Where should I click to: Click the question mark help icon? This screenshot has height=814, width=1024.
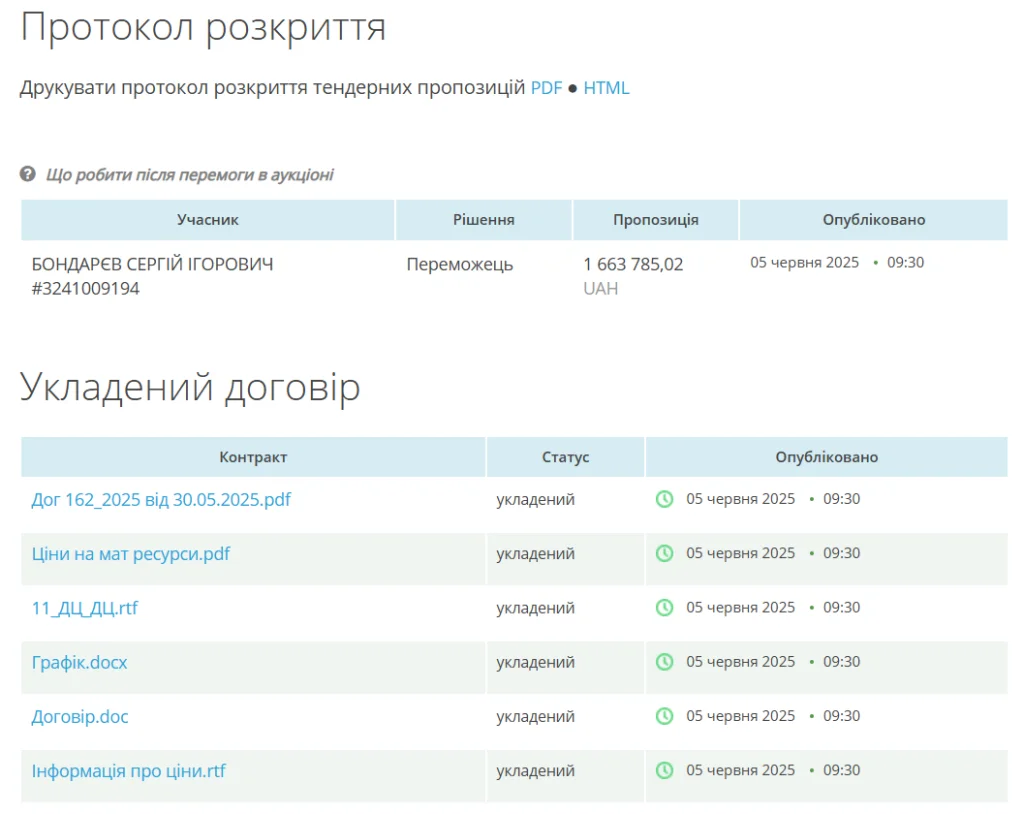coord(28,175)
